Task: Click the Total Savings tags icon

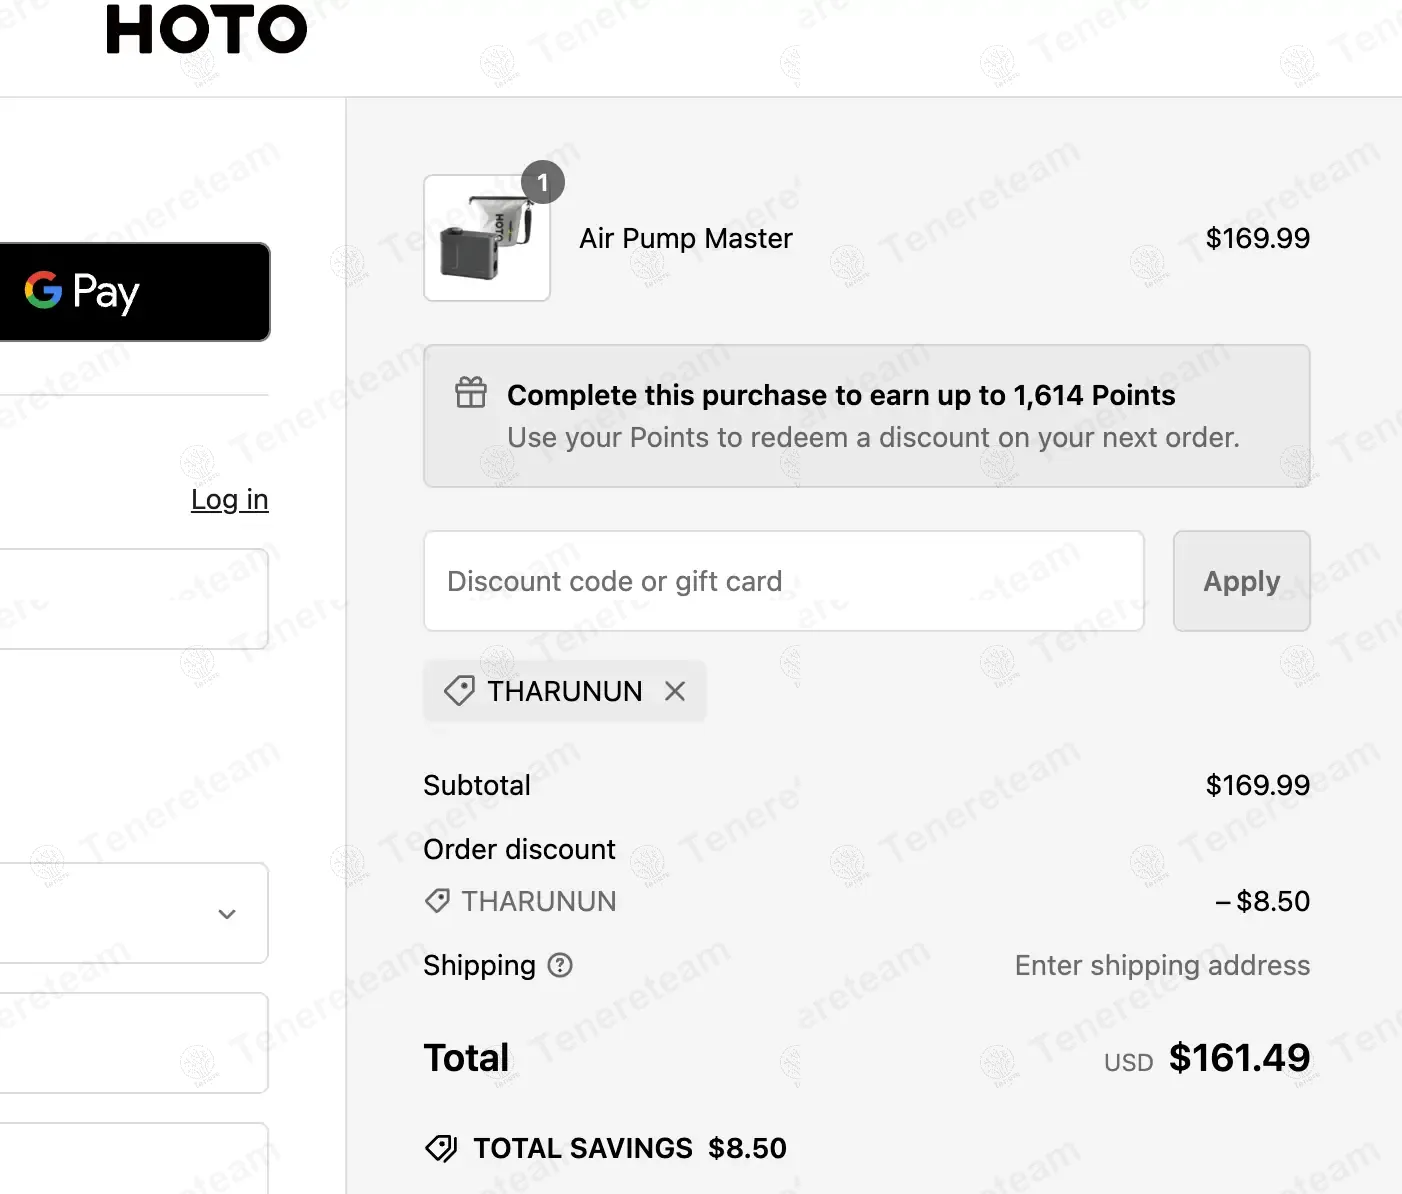Action: (x=441, y=1148)
